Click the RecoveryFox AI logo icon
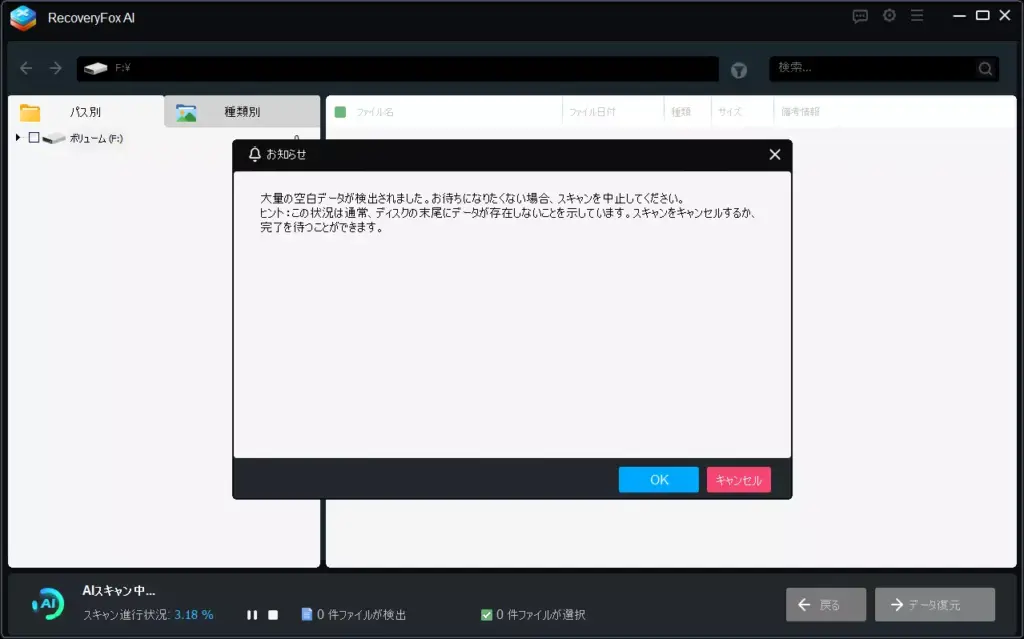Screen dimensions: 1024x639 tap(24, 18)
